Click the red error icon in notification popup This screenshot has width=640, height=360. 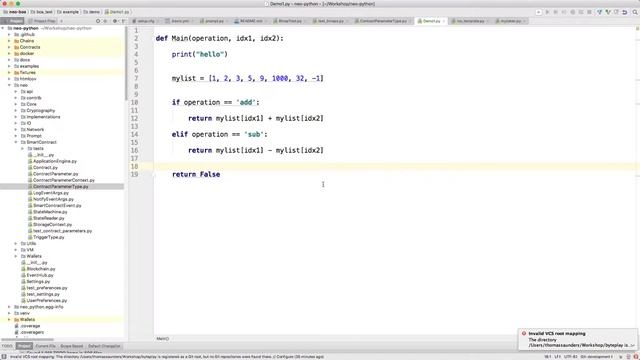[x=524, y=333]
